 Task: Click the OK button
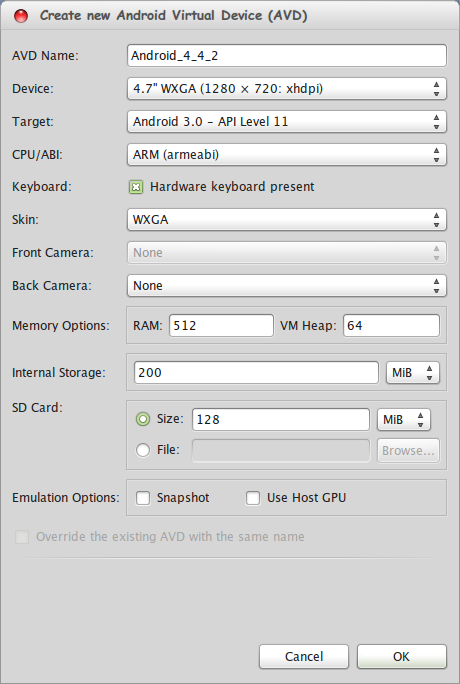point(402,657)
